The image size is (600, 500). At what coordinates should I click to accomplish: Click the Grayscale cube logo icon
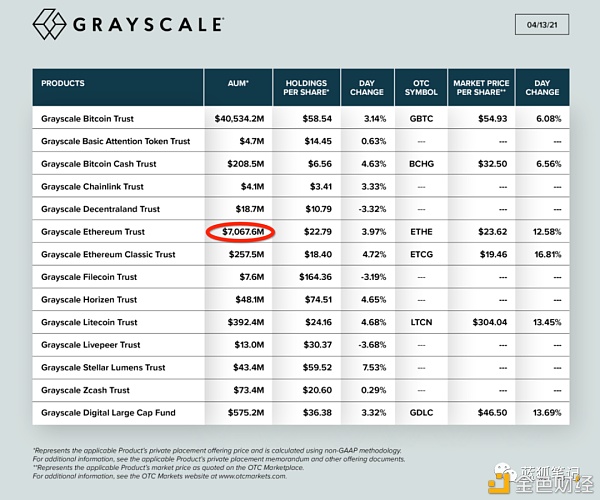point(49,24)
